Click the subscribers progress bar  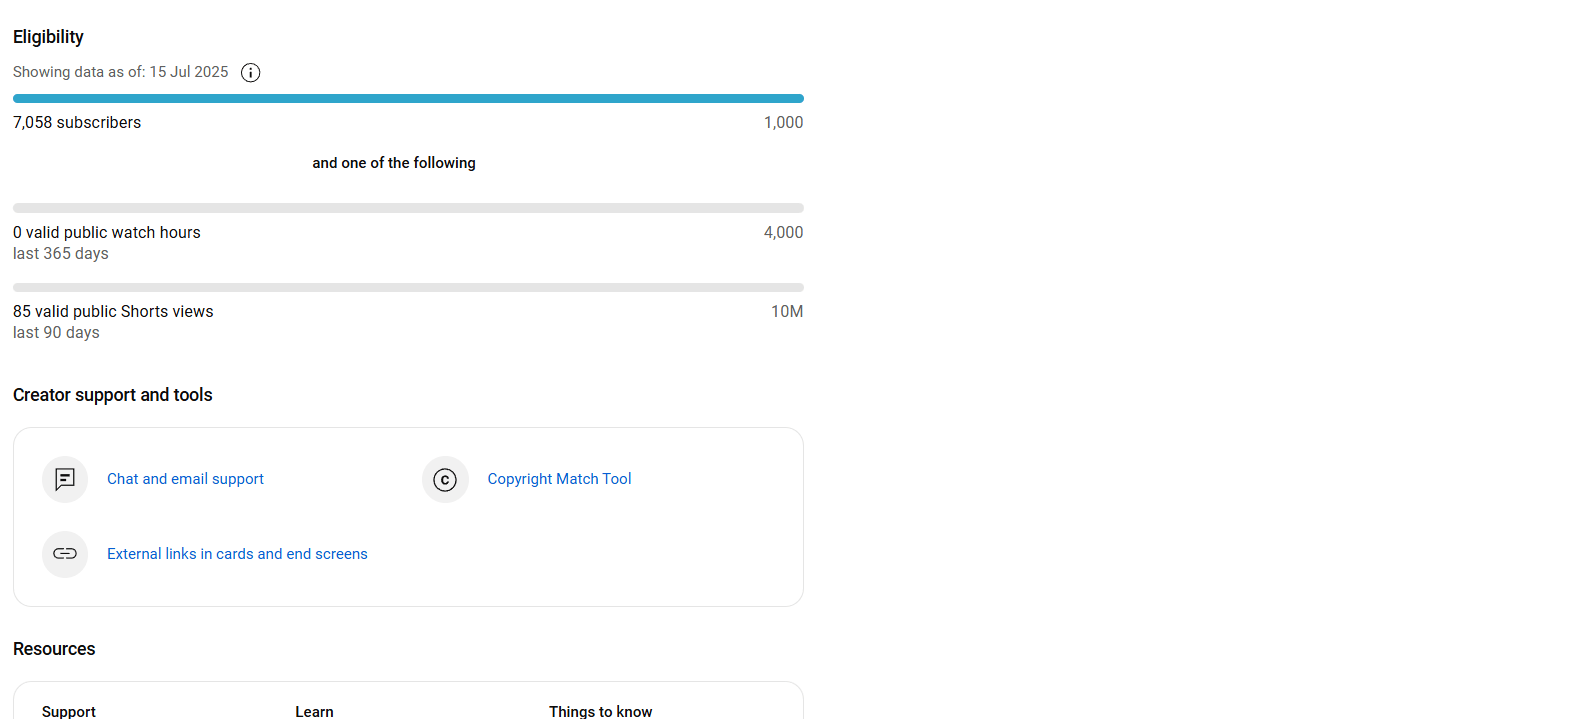click(x=408, y=98)
